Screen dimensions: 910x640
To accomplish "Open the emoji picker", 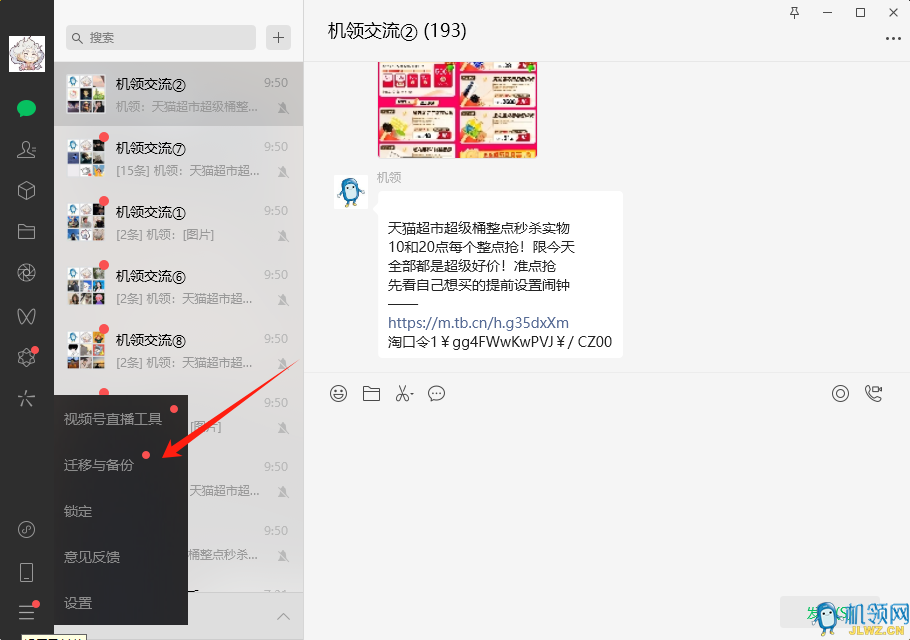I will tap(338, 393).
